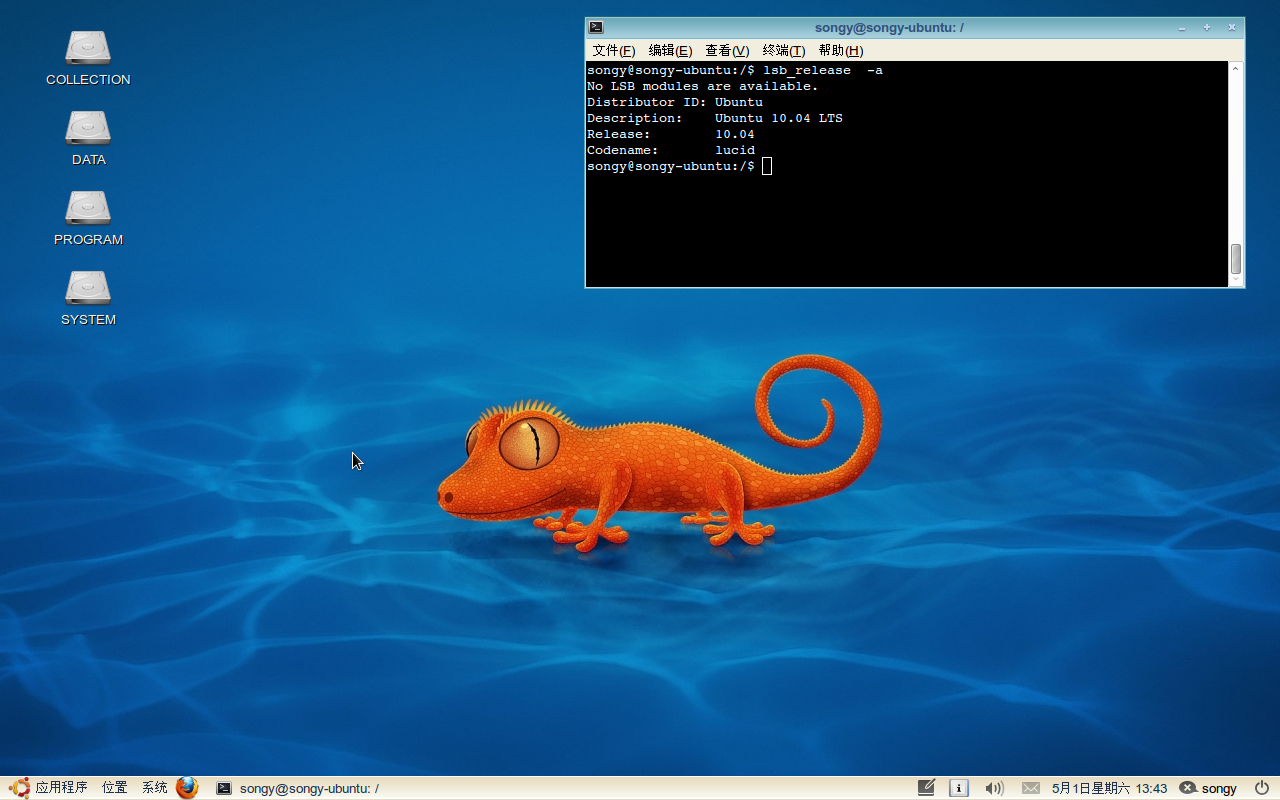Viewport: 1280px width, 800px height.
Task: Close the terminal window
Action: (x=1232, y=28)
